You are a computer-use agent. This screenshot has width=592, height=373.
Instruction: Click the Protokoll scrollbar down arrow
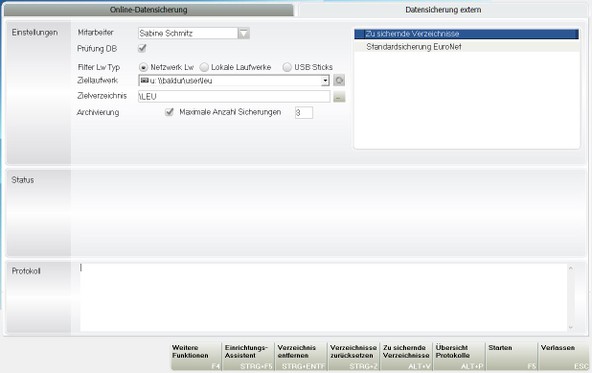click(570, 327)
